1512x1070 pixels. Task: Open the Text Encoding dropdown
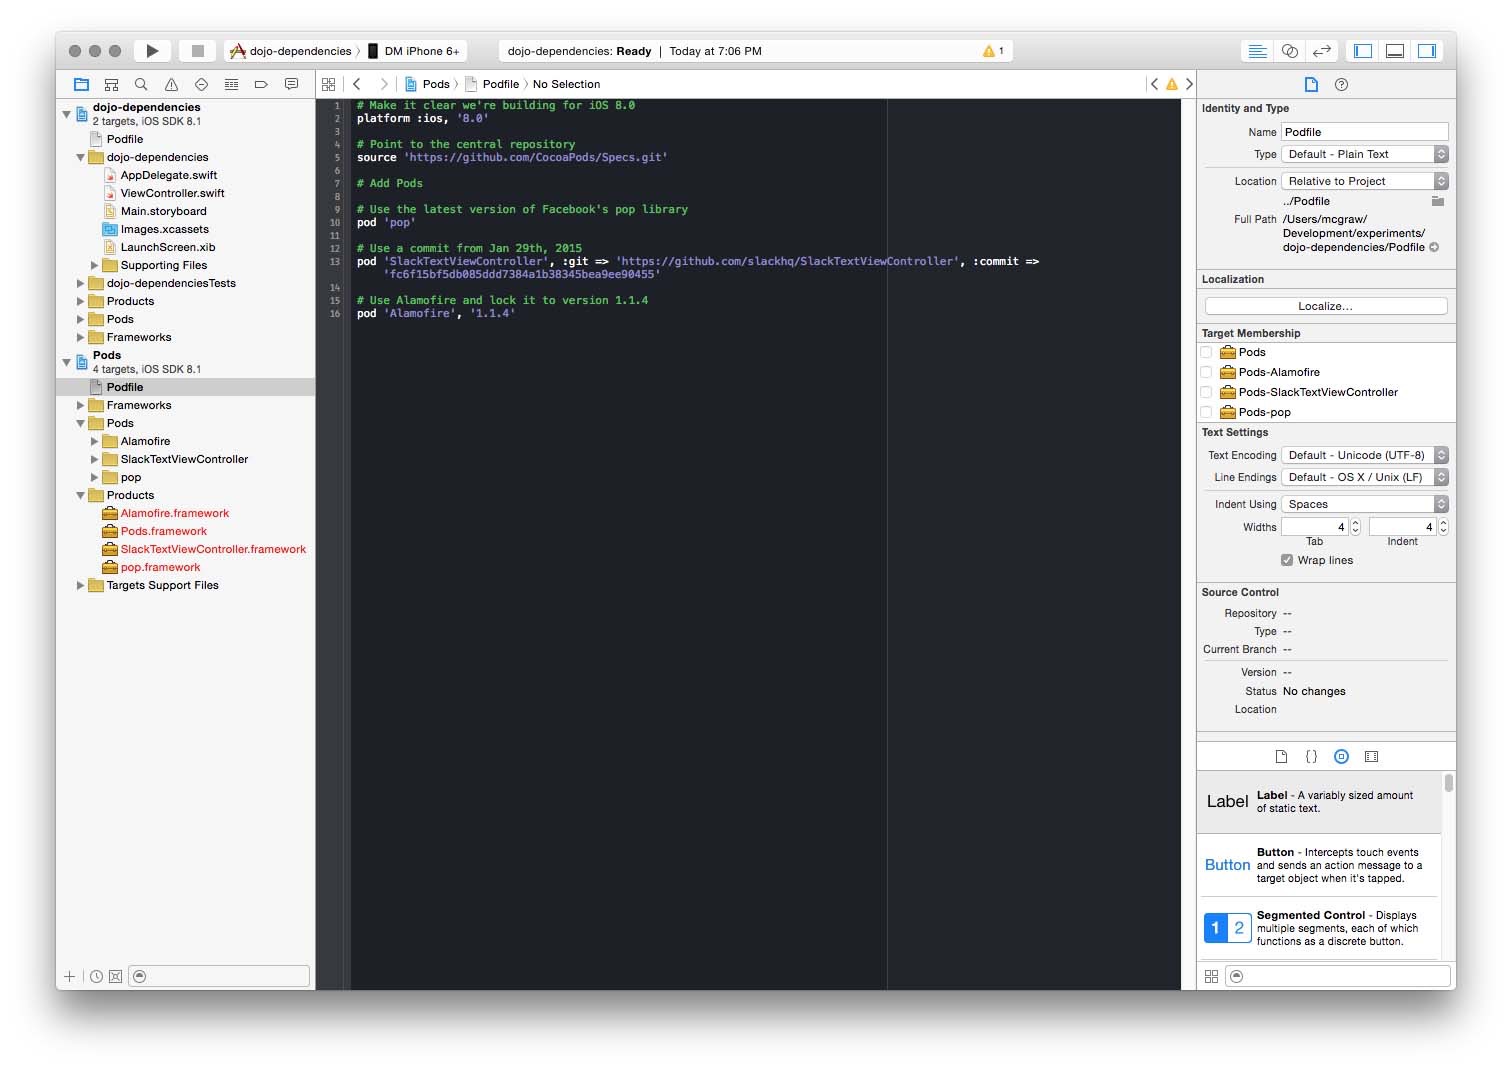[x=1365, y=455]
